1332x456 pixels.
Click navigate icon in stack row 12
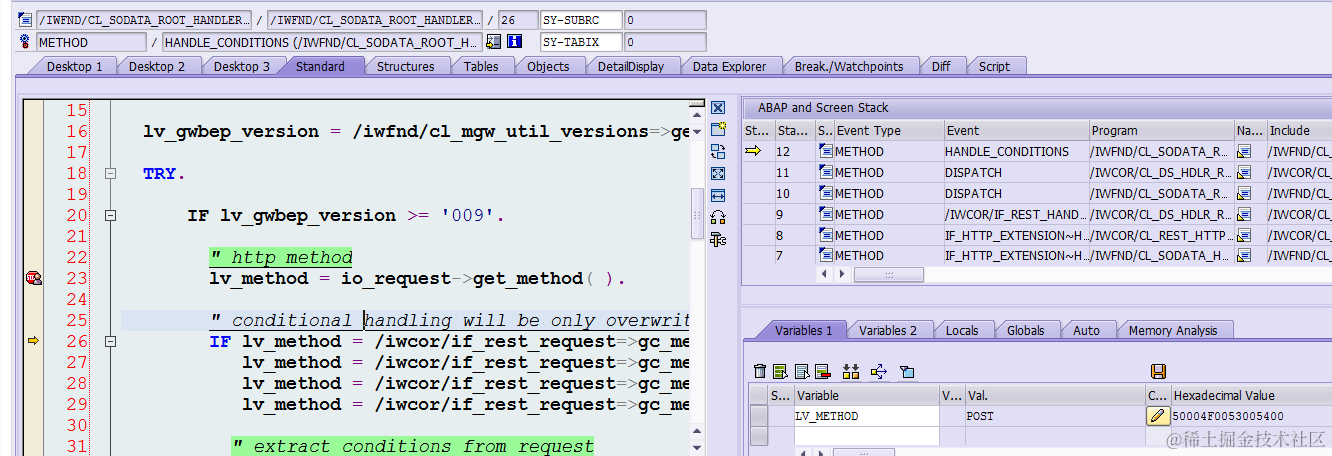(x=1244, y=152)
